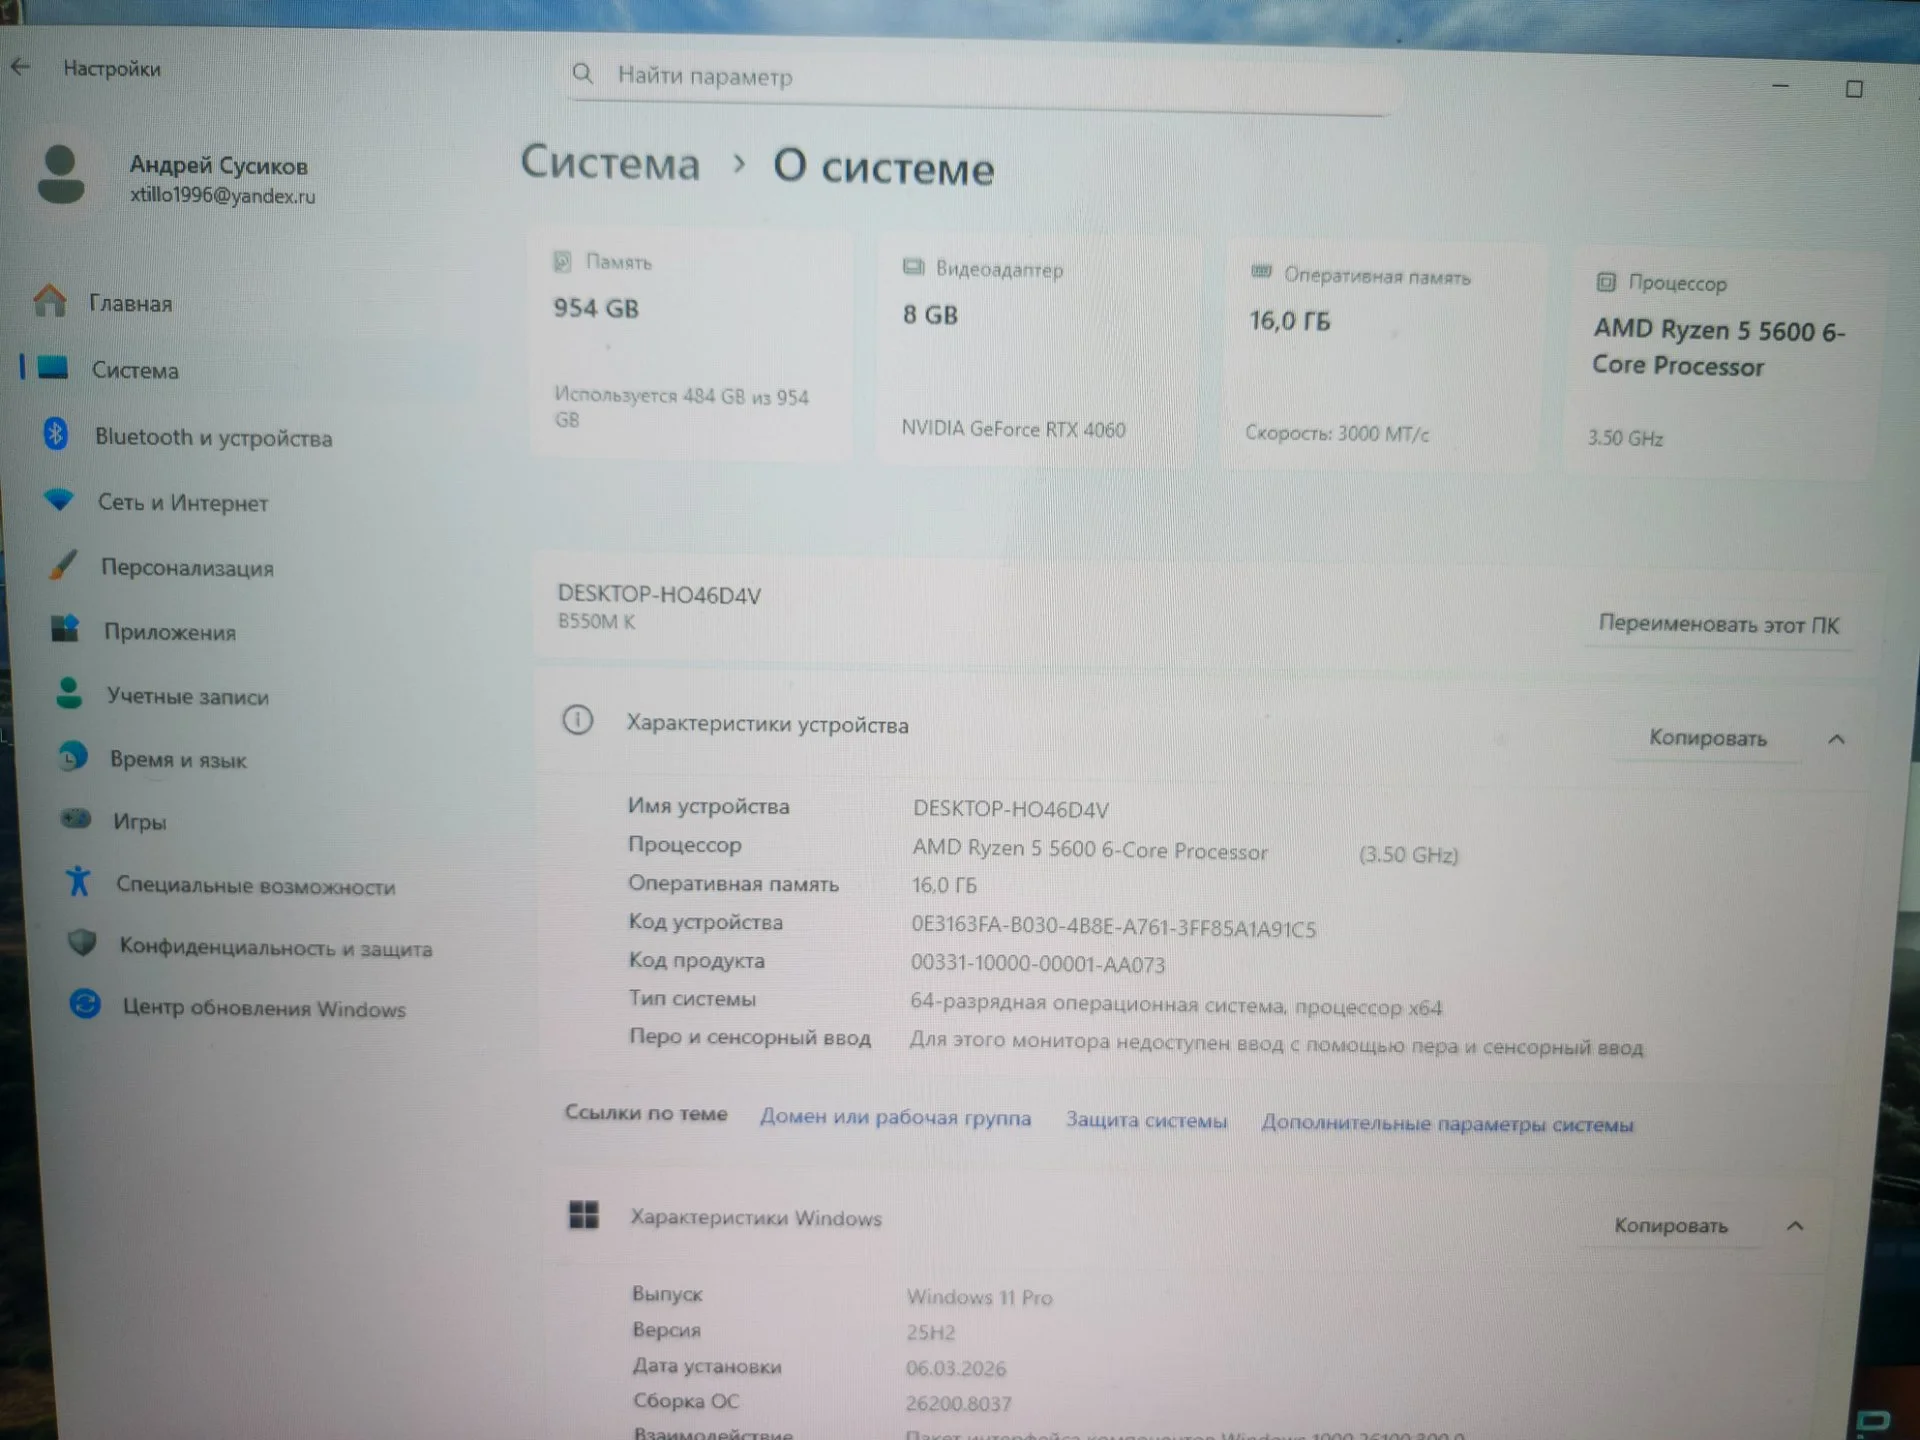This screenshot has width=1920, height=1440.
Task: Open Персонализация settings
Action: tap(187, 567)
